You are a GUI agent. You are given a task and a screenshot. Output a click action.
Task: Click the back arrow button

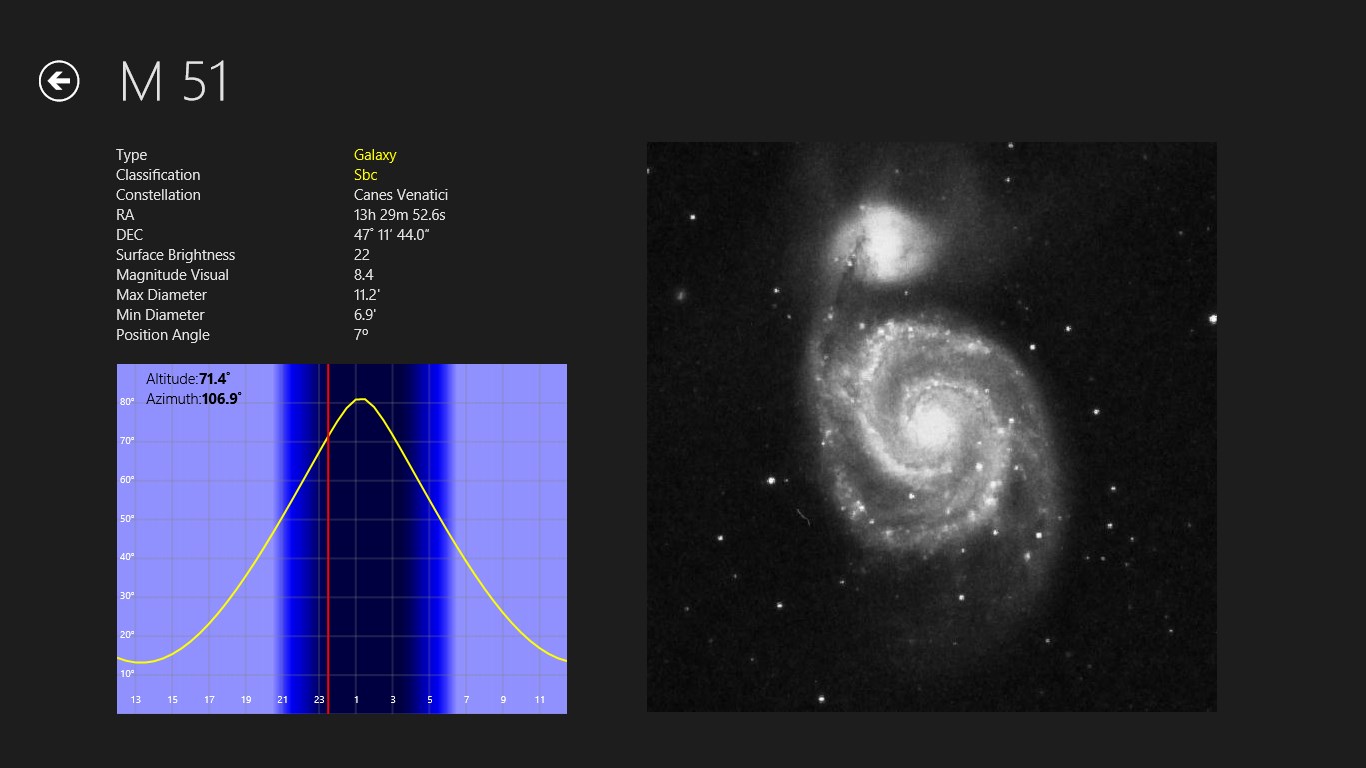click(x=59, y=81)
